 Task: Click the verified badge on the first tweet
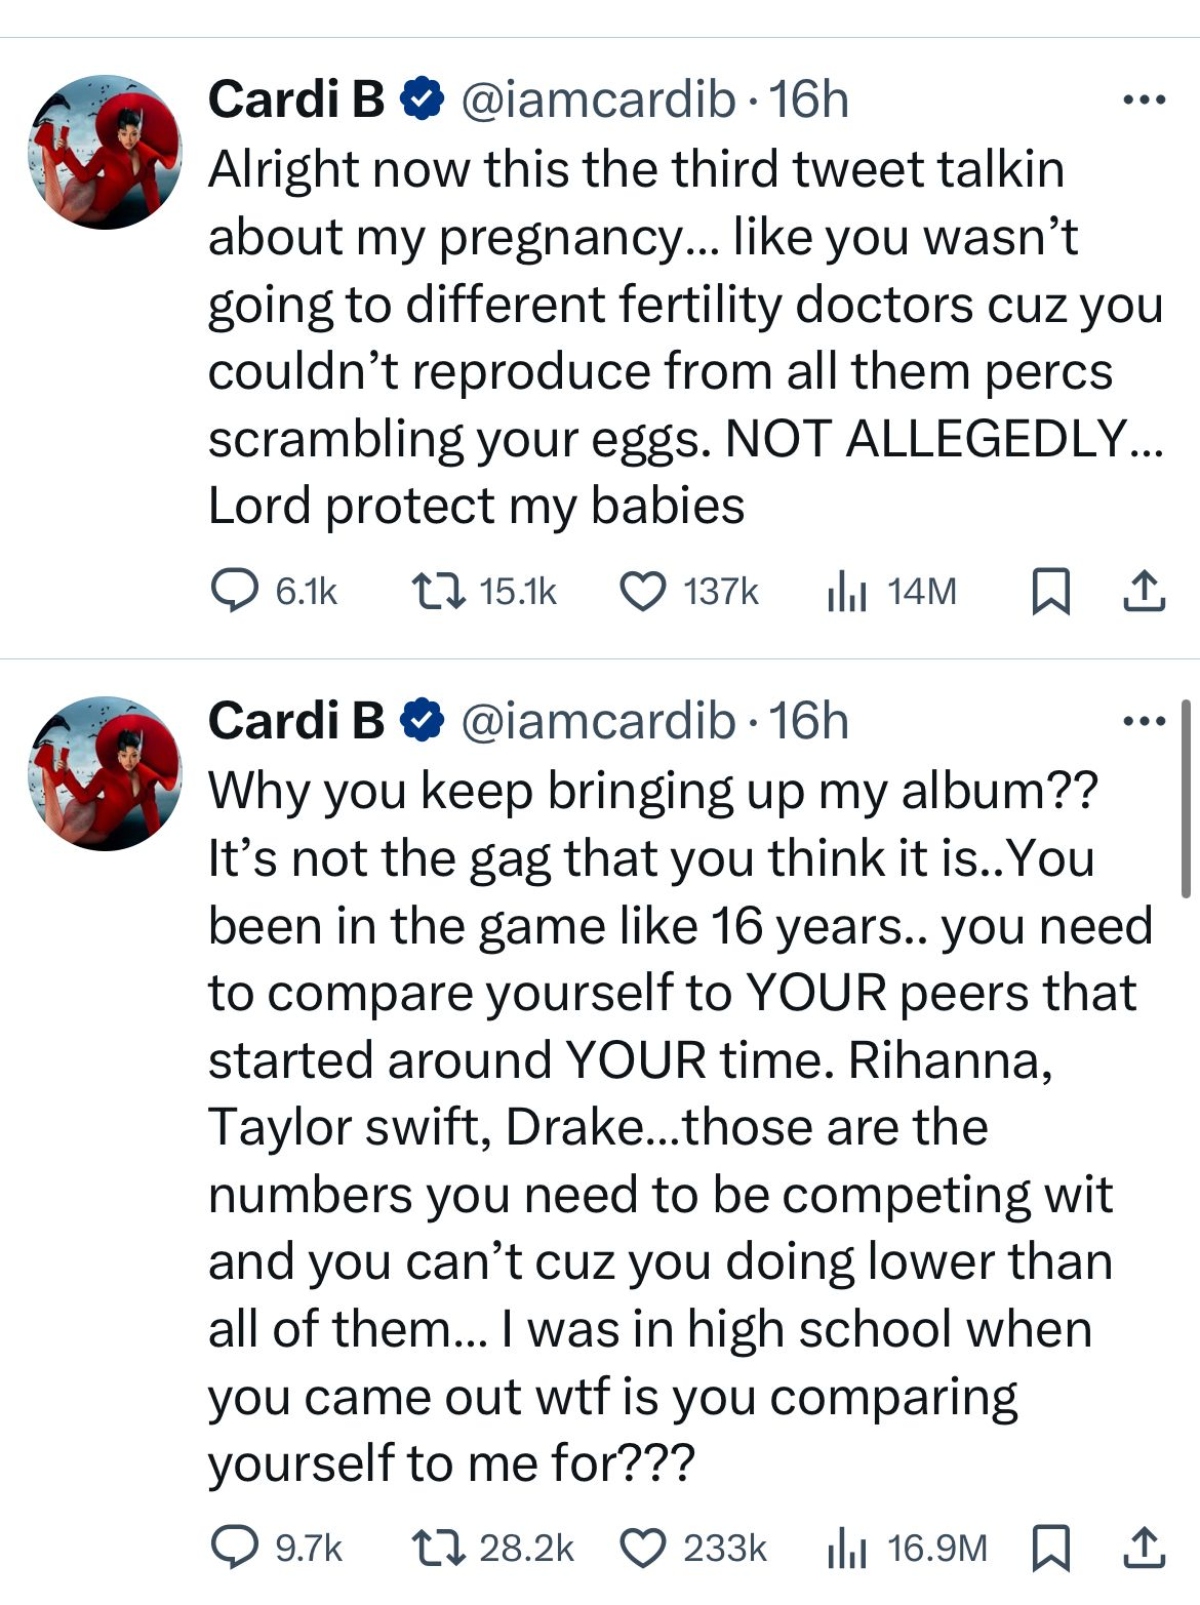point(417,99)
